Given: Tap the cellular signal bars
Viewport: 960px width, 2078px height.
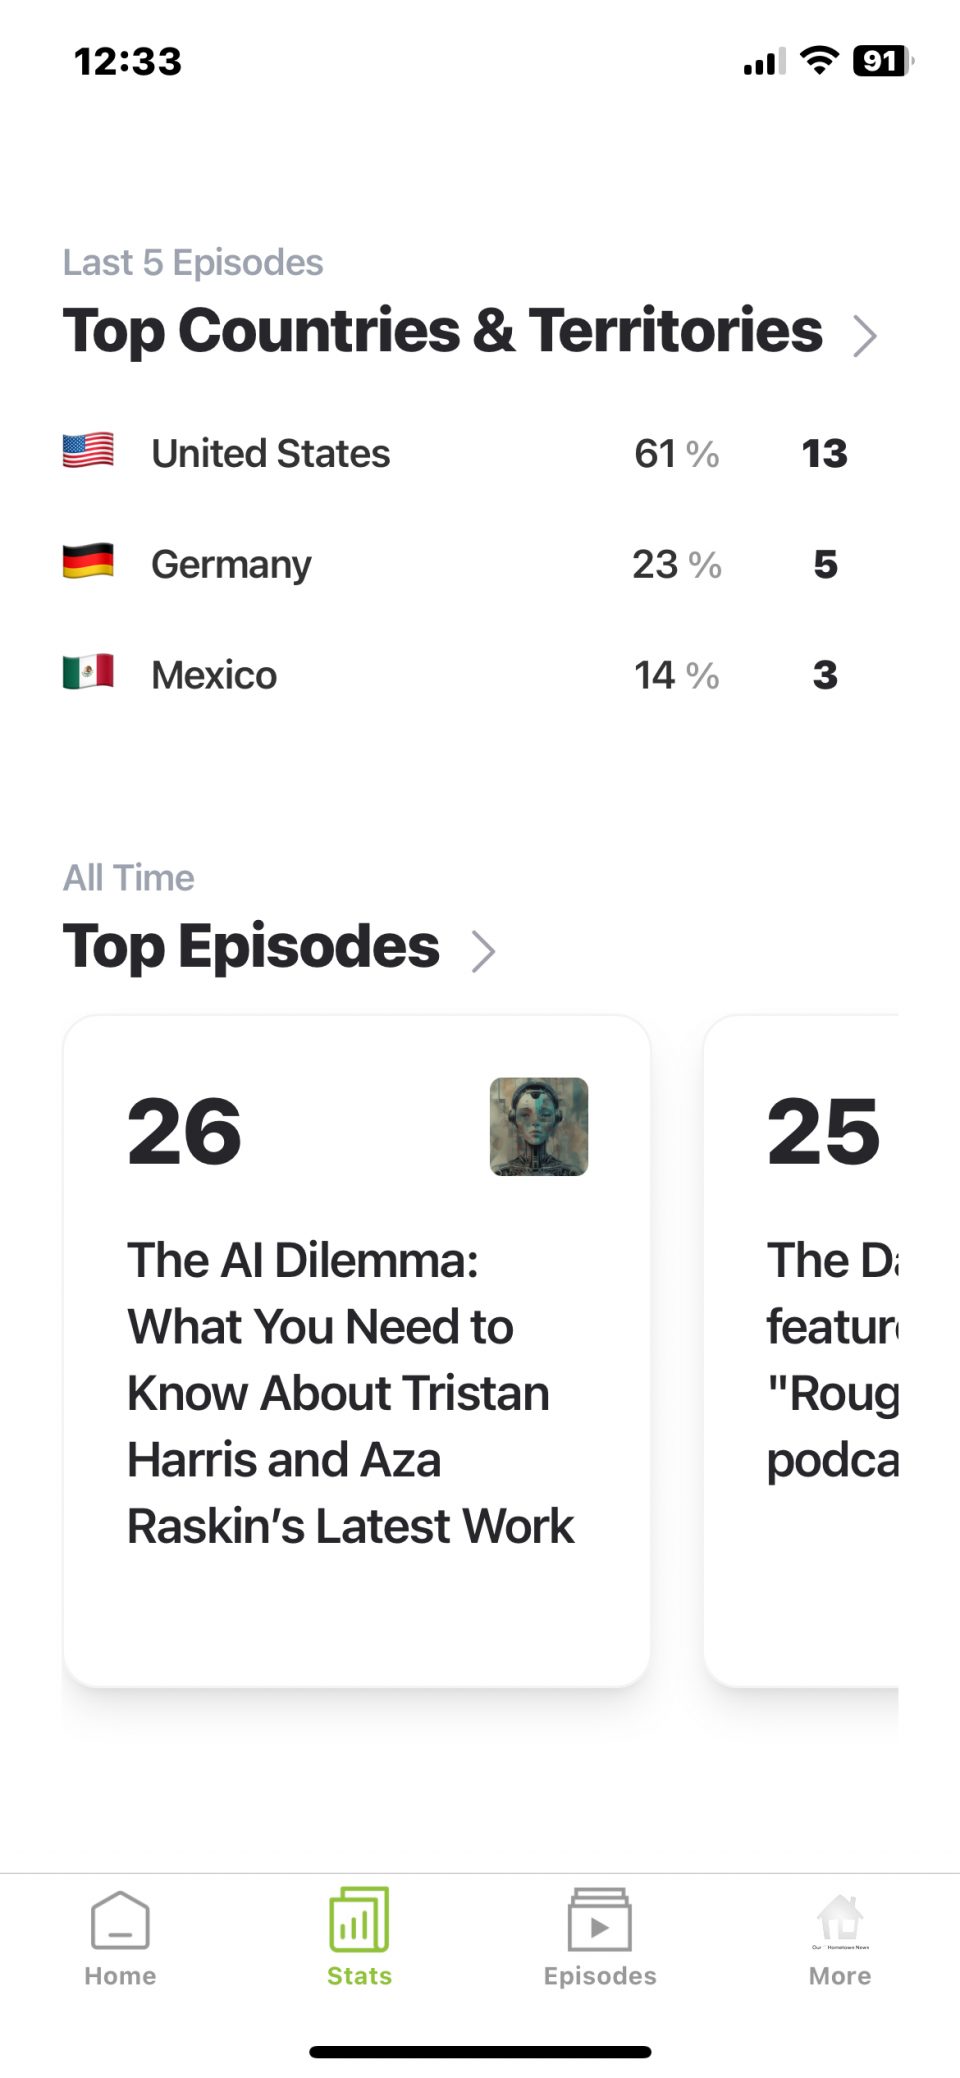Looking at the screenshot, I should click(764, 60).
